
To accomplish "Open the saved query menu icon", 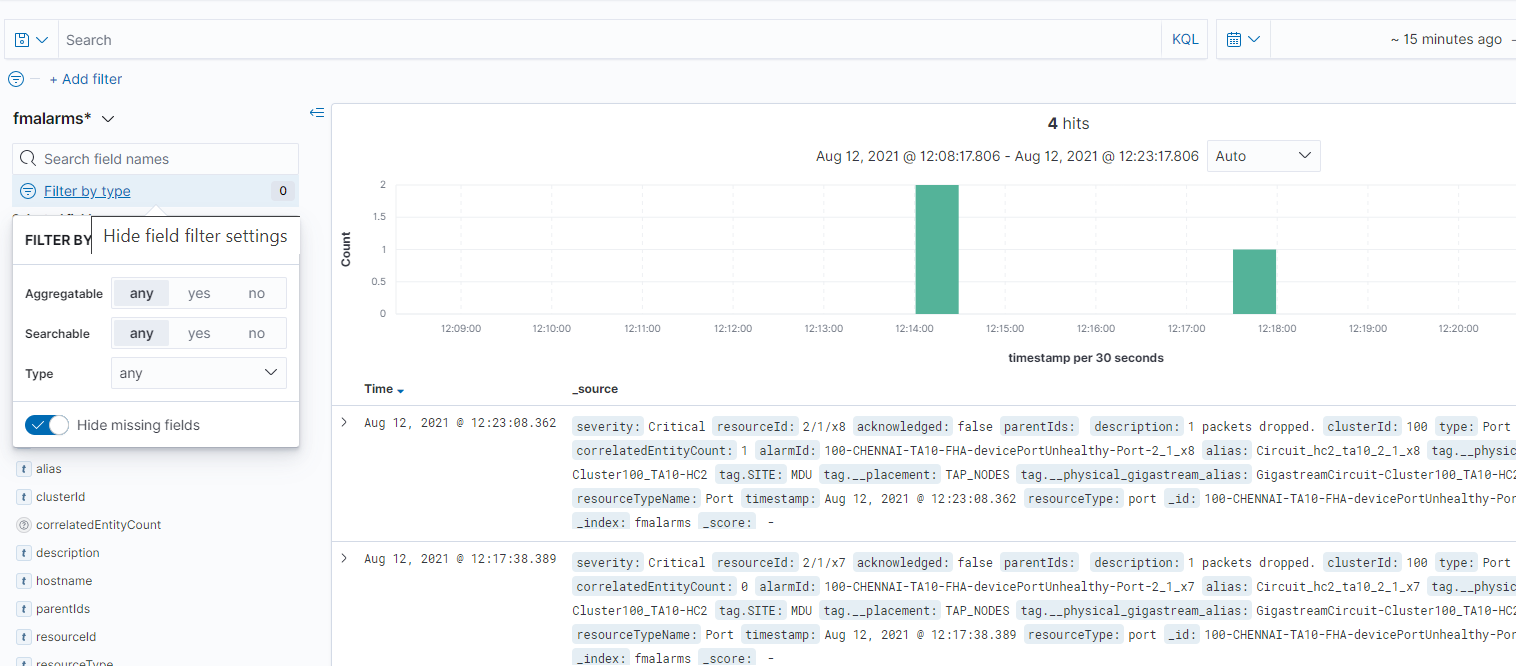I will click(x=31, y=40).
